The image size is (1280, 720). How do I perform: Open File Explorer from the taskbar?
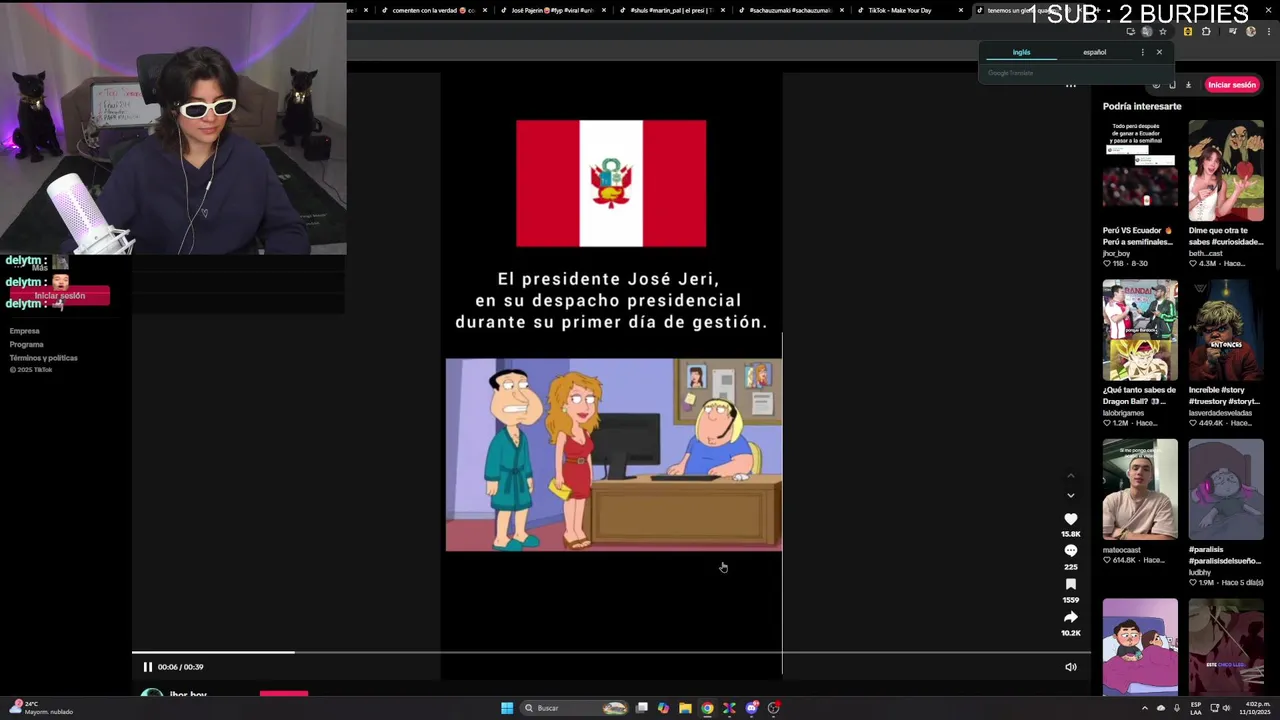tap(685, 708)
